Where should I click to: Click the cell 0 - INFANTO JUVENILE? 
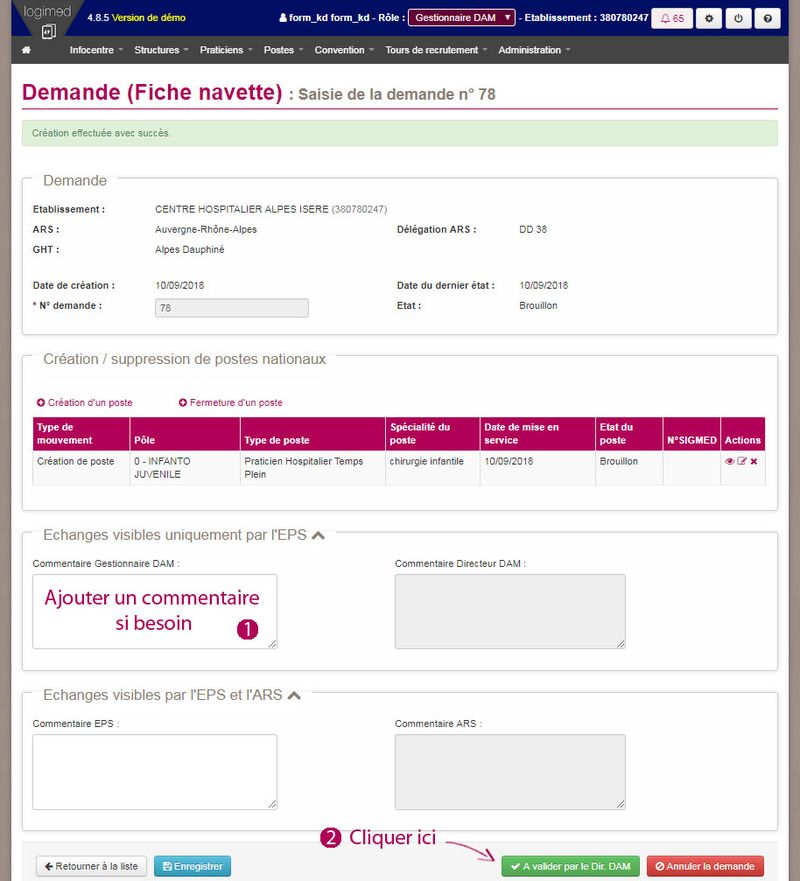[185, 467]
